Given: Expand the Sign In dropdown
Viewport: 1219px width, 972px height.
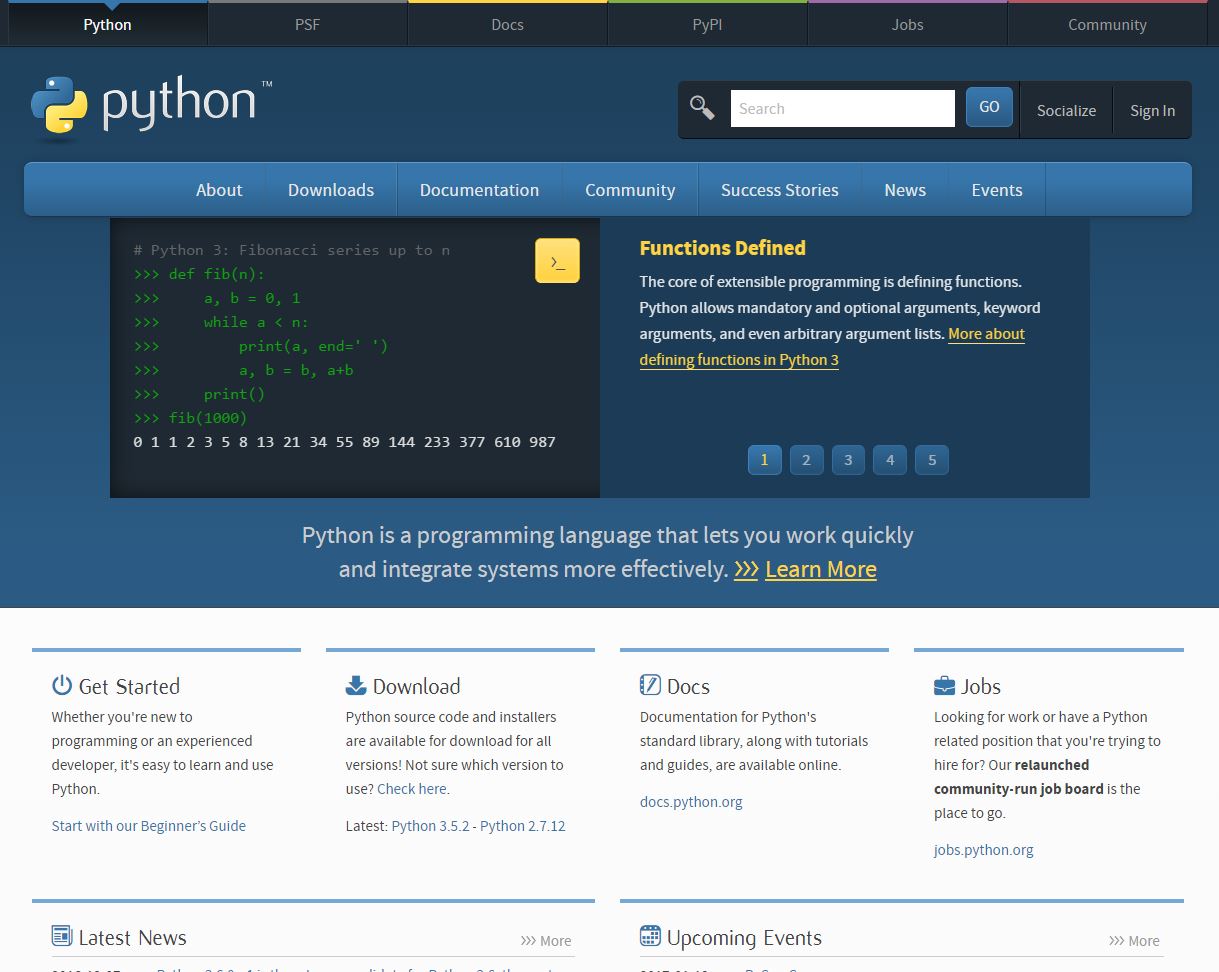Looking at the screenshot, I should coord(1152,110).
